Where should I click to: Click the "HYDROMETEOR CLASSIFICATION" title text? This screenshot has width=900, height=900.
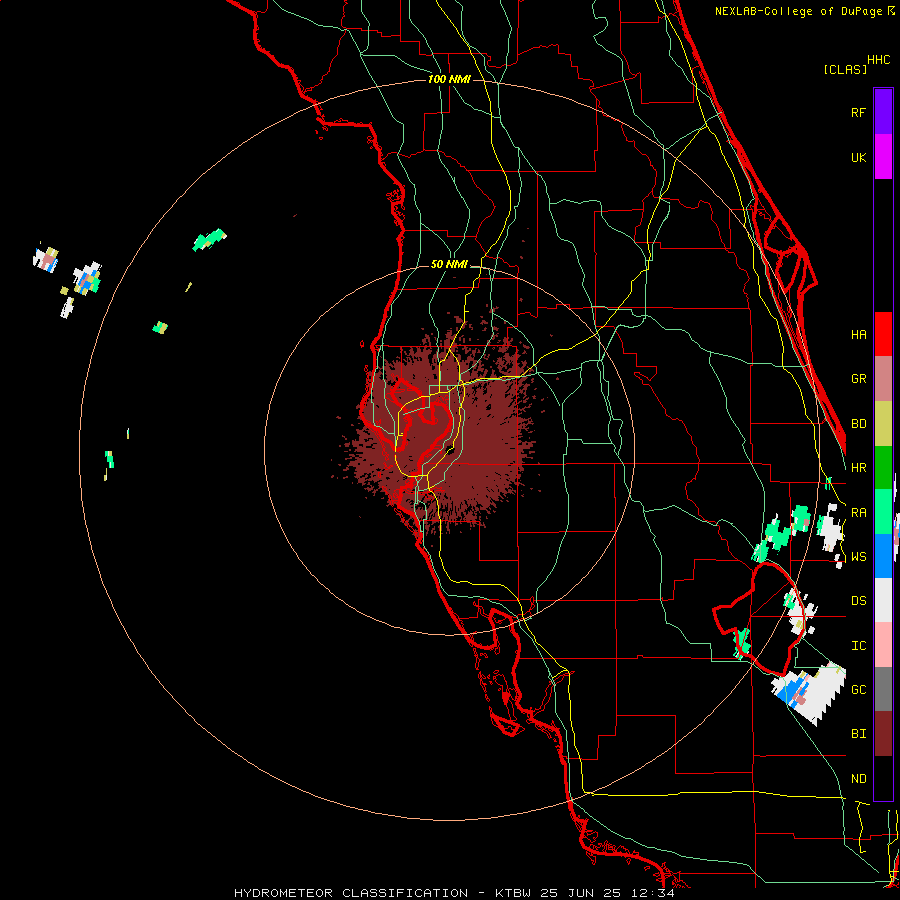pos(351,893)
